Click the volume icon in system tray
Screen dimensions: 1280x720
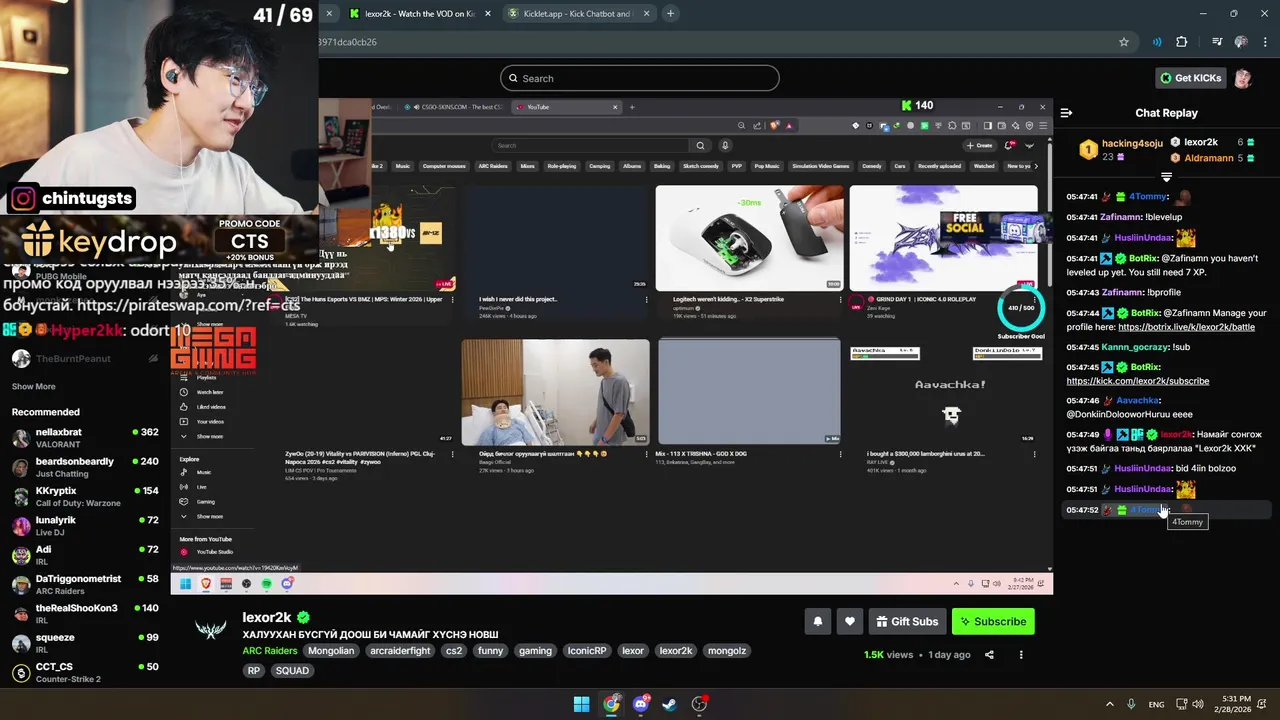point(1198,704)
